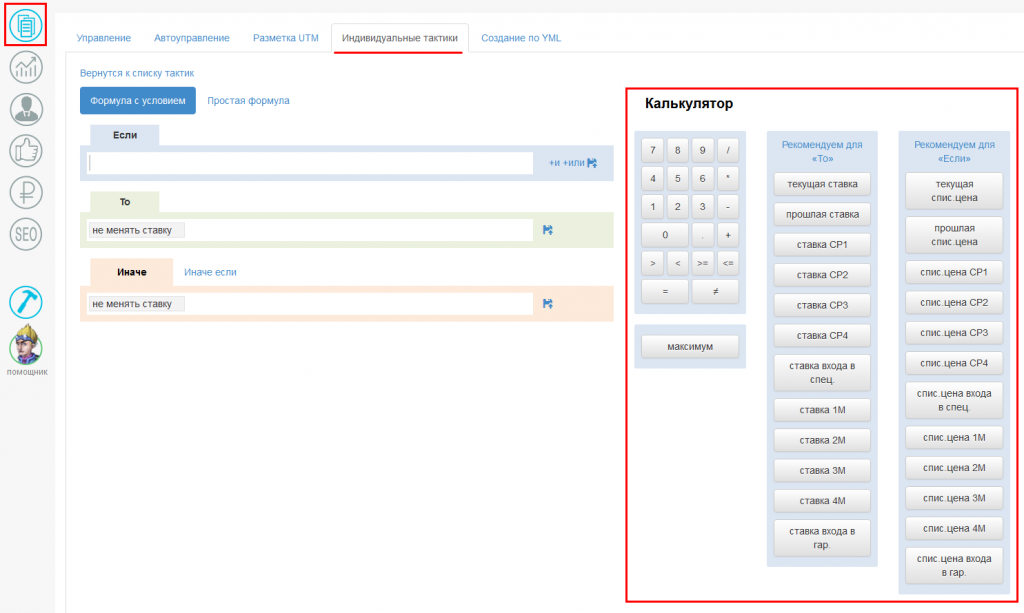Image resolution: width=1024 pixels, height=613 pixels.
Task: Insert спис.цена 2М variable
Action: coord(954,467)
